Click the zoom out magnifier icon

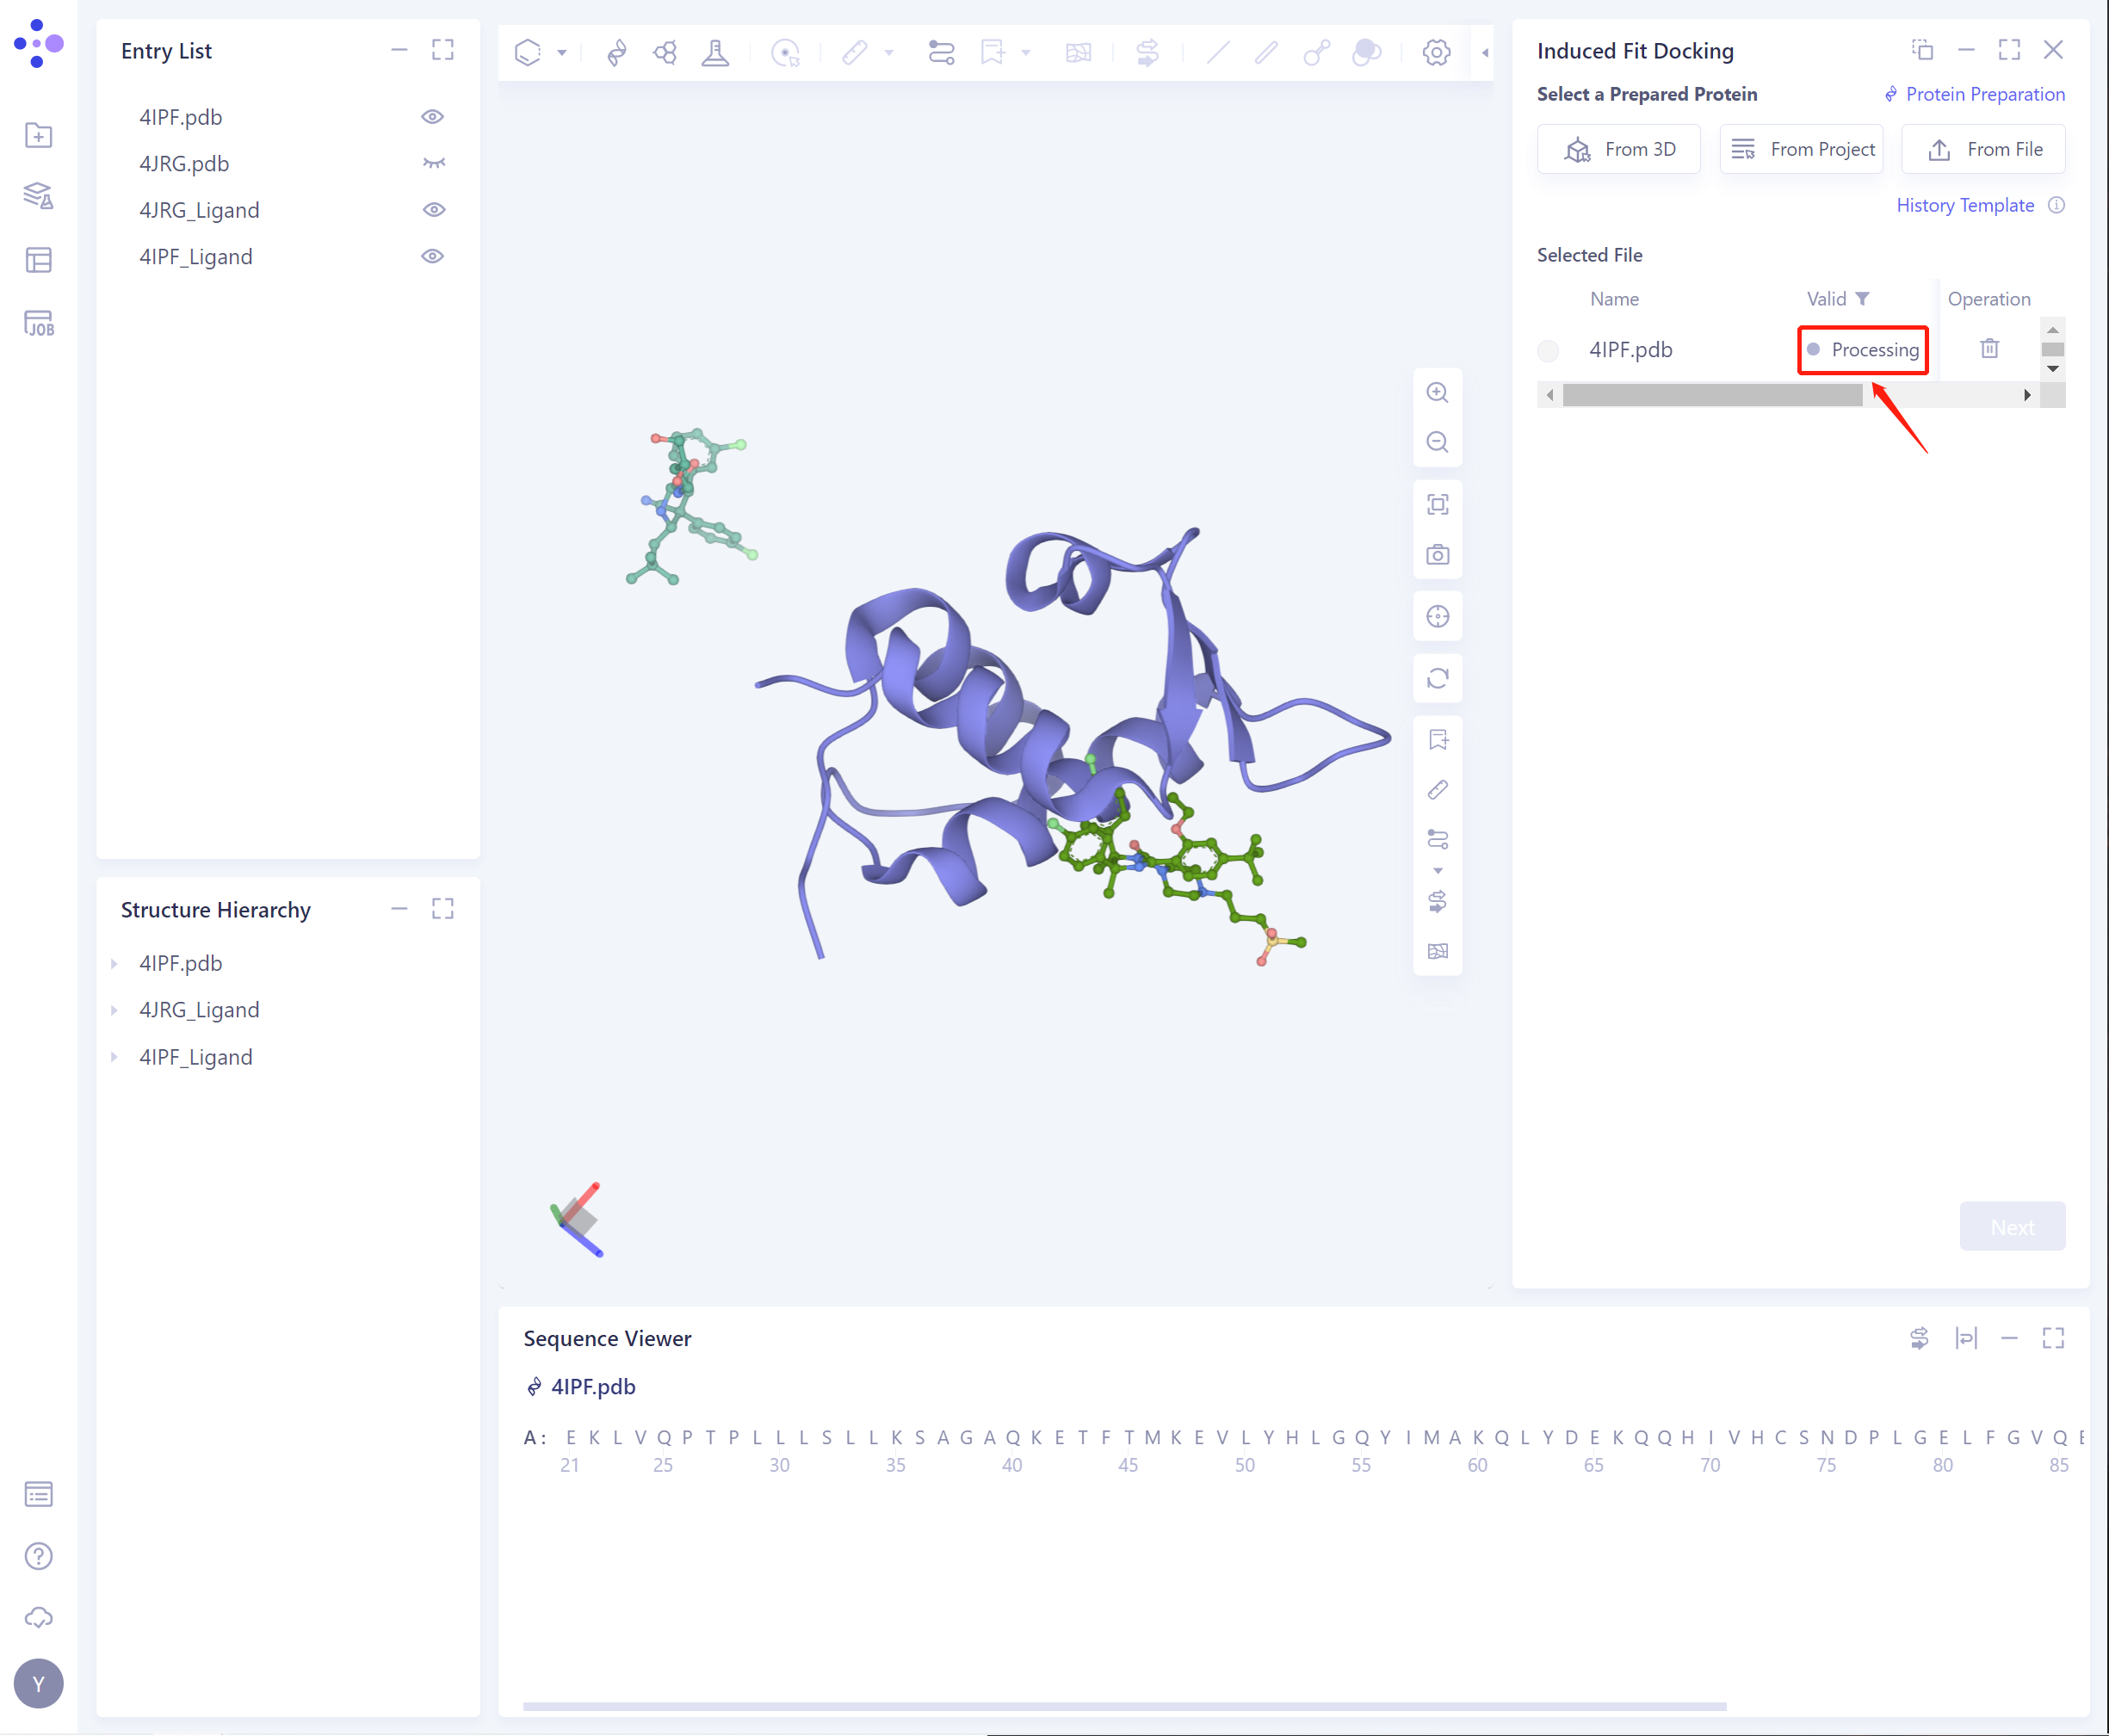1437,442
